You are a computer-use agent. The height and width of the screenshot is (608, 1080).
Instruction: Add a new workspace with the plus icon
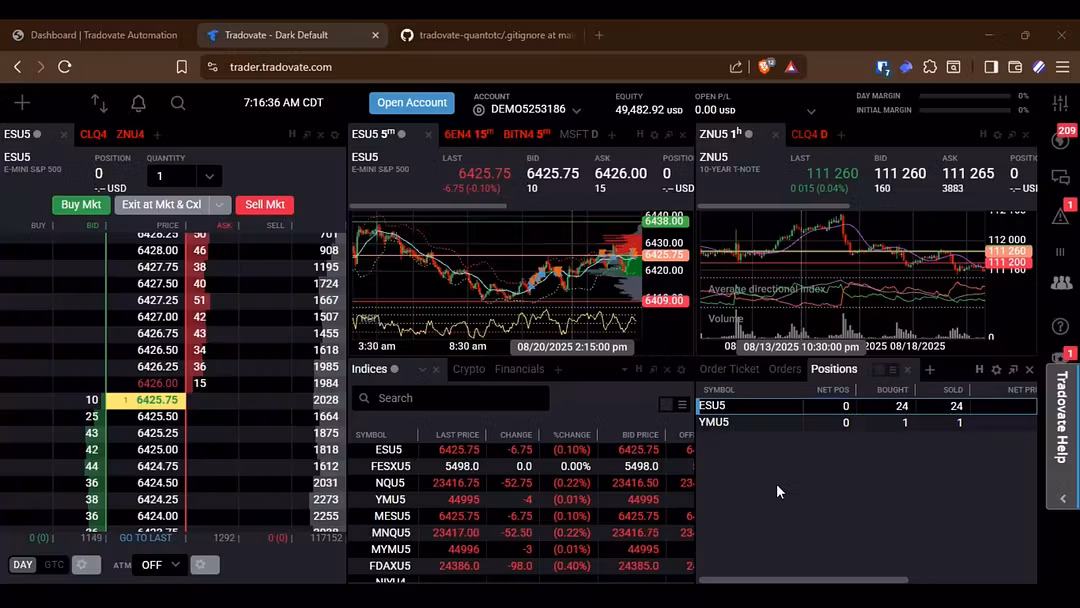pyautogui.click(x=22, y=103)
